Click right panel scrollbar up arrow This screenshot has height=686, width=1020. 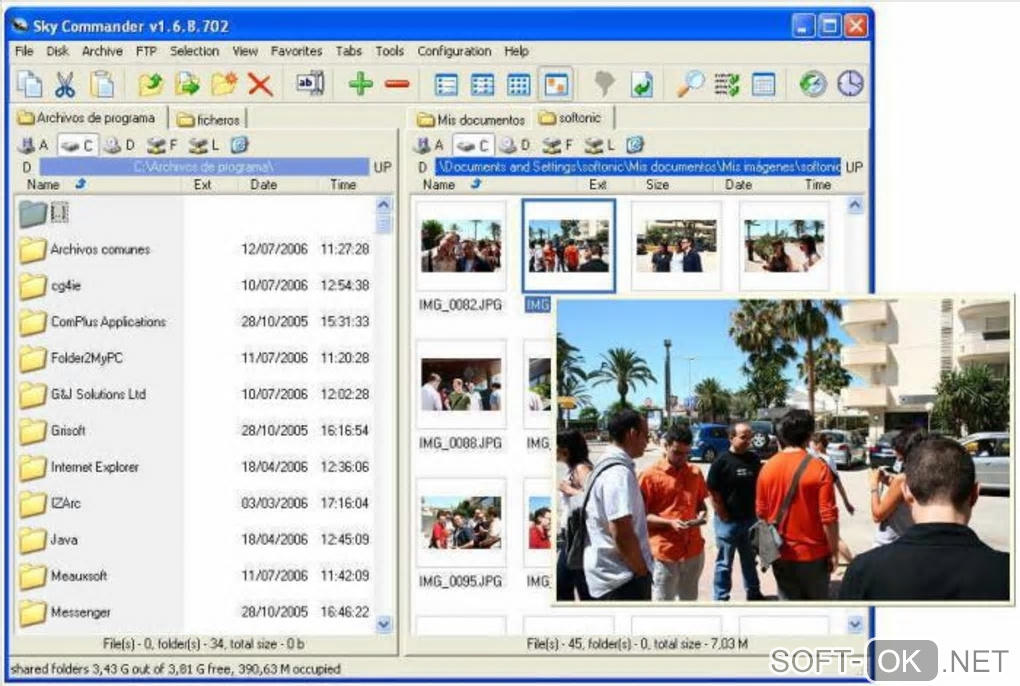coord(855,205)
